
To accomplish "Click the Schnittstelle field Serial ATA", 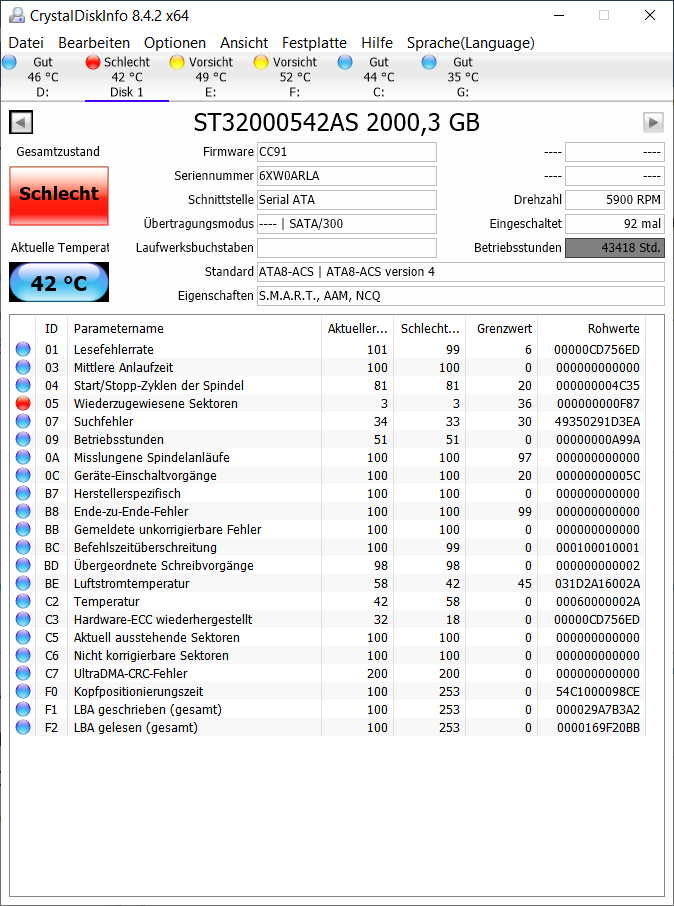I will tap(347, 200).
